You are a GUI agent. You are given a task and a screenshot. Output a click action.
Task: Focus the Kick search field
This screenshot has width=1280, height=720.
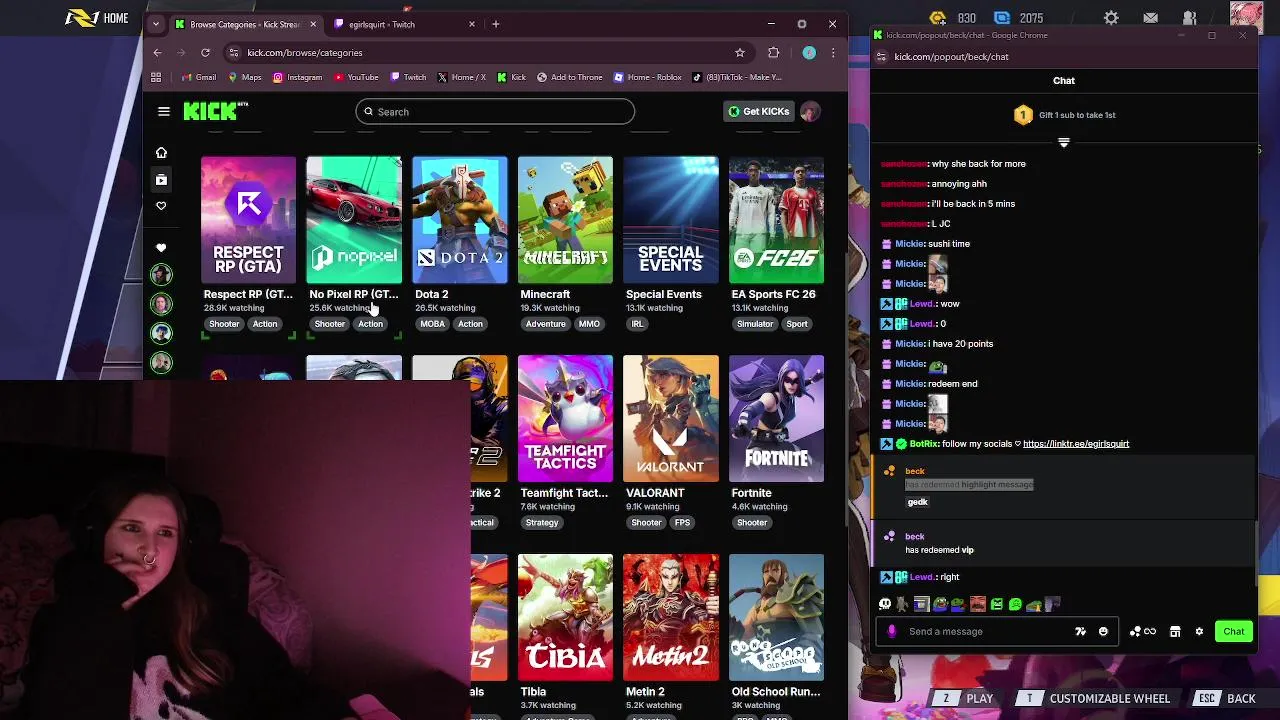(x=495, y=112)
